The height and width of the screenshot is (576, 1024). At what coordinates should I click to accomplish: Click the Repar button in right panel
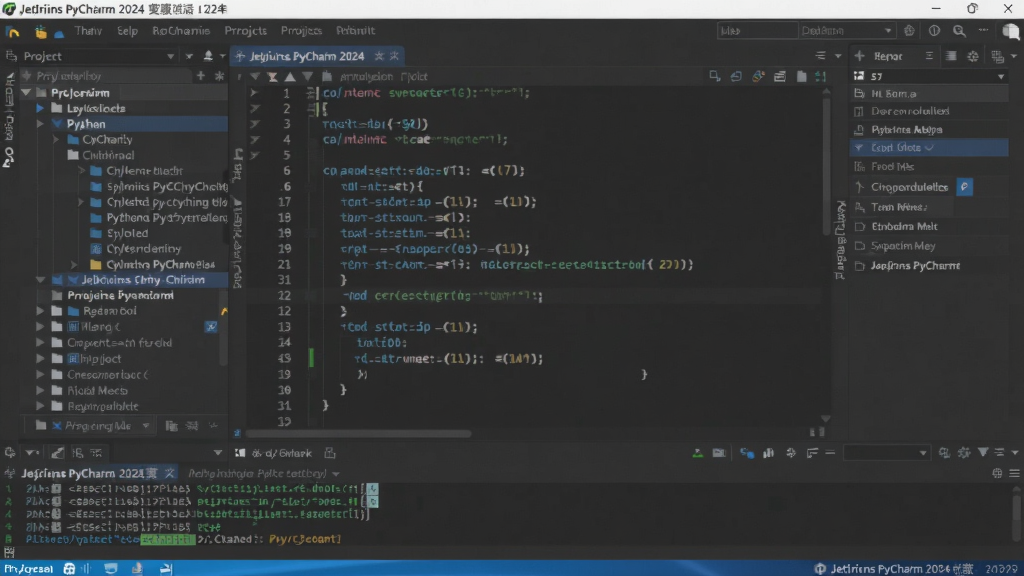coord(888,56)
